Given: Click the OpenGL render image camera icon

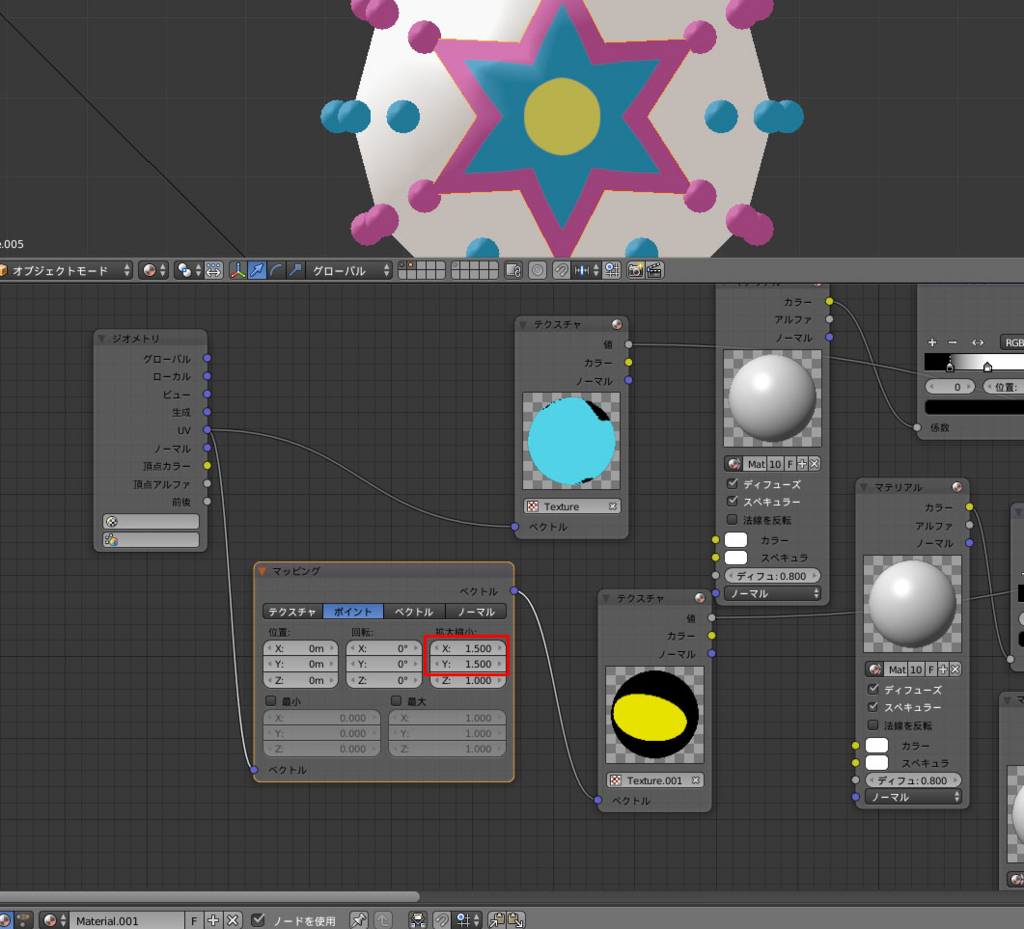Looking at the screenshot, I should (635, 270).
